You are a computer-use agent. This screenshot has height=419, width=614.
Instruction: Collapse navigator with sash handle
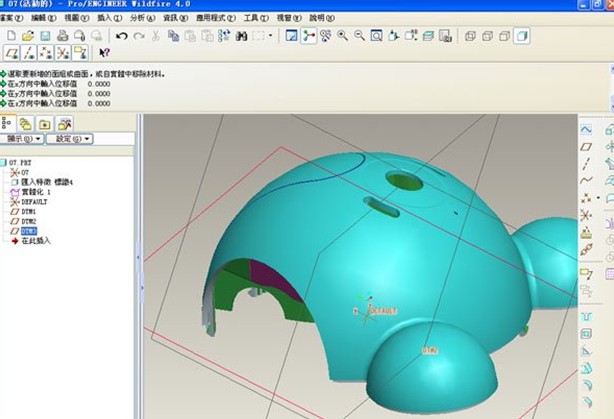tap(139, 258)
